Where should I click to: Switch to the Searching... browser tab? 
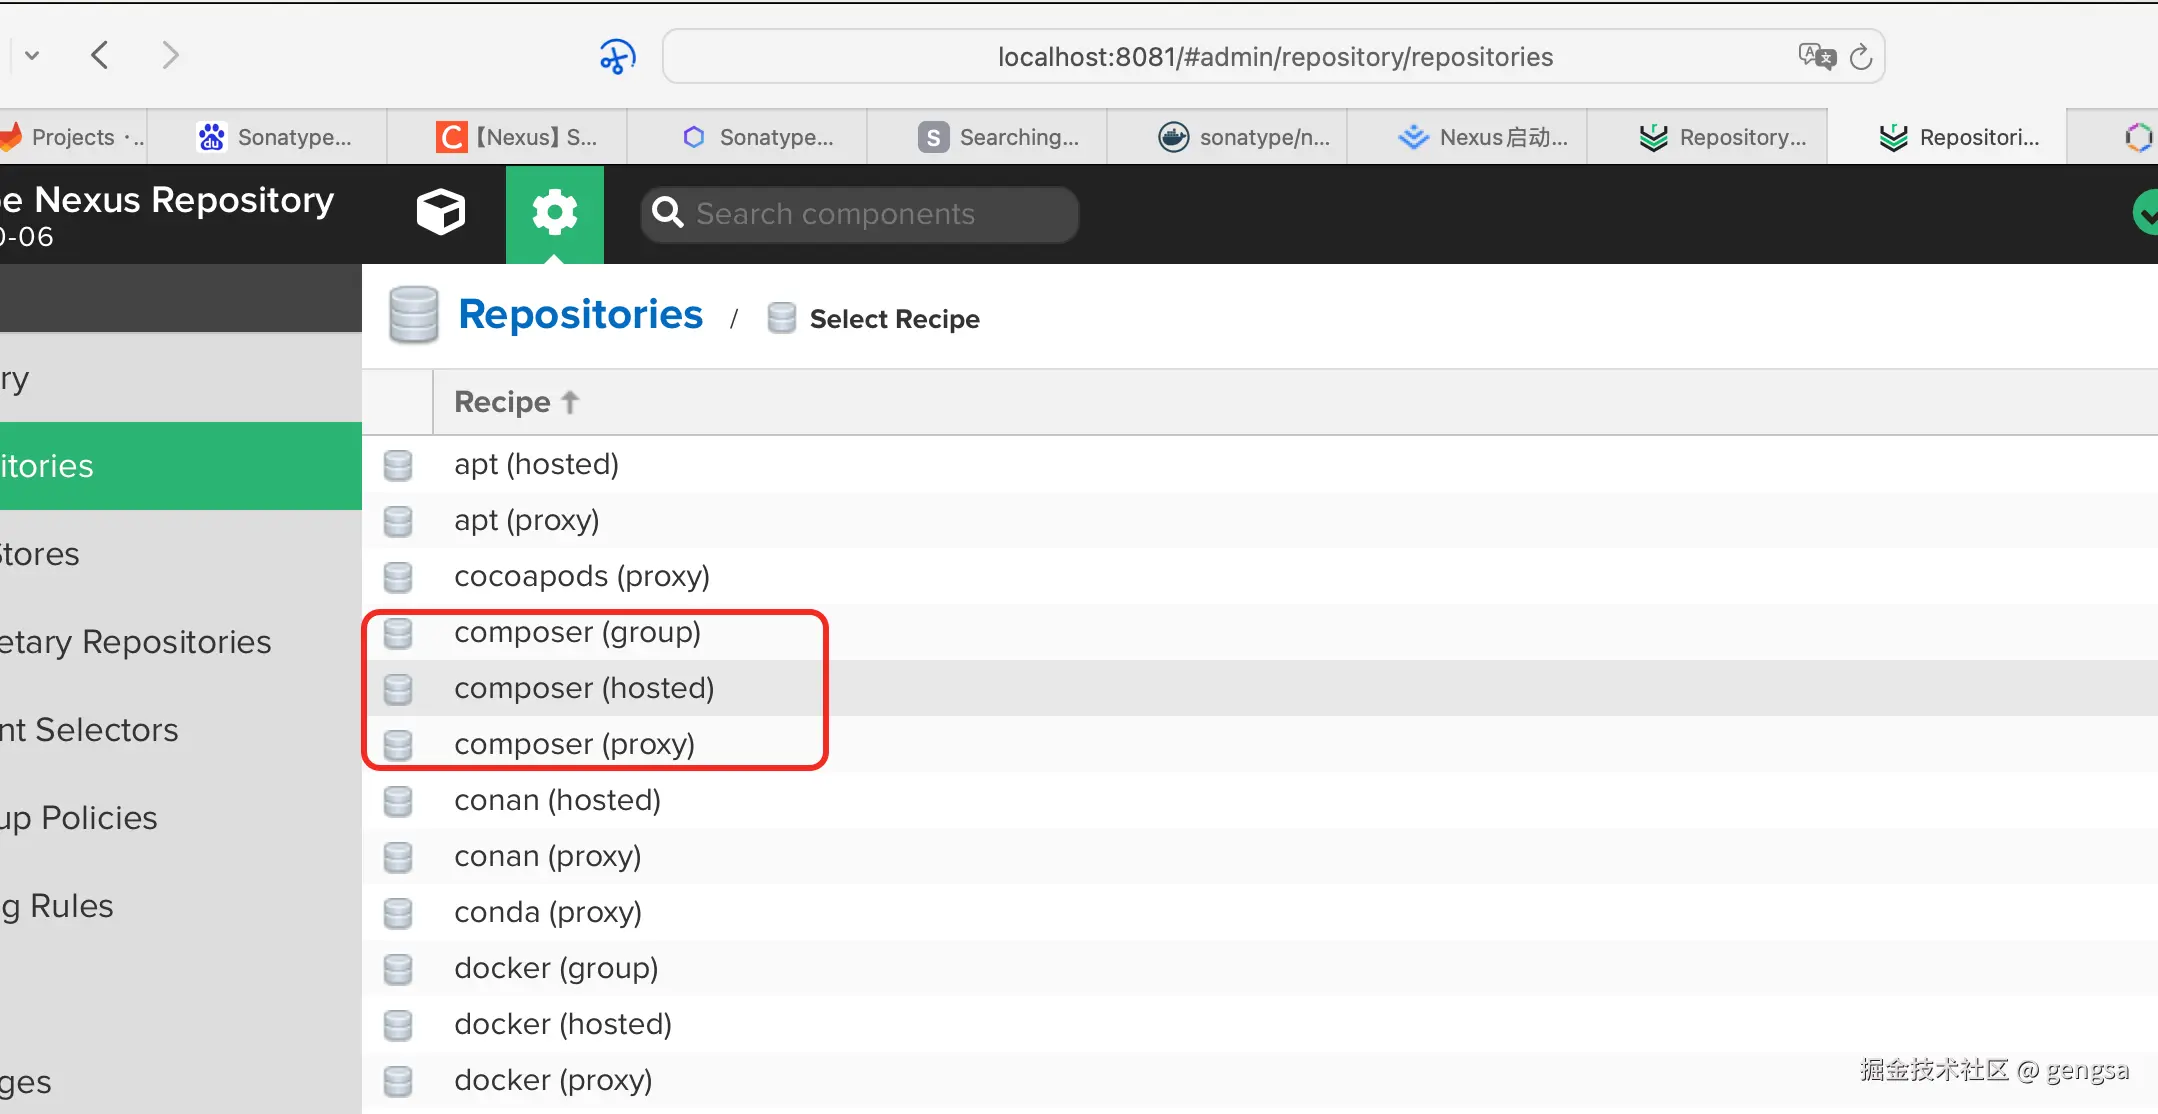[x=1000, y=137]
